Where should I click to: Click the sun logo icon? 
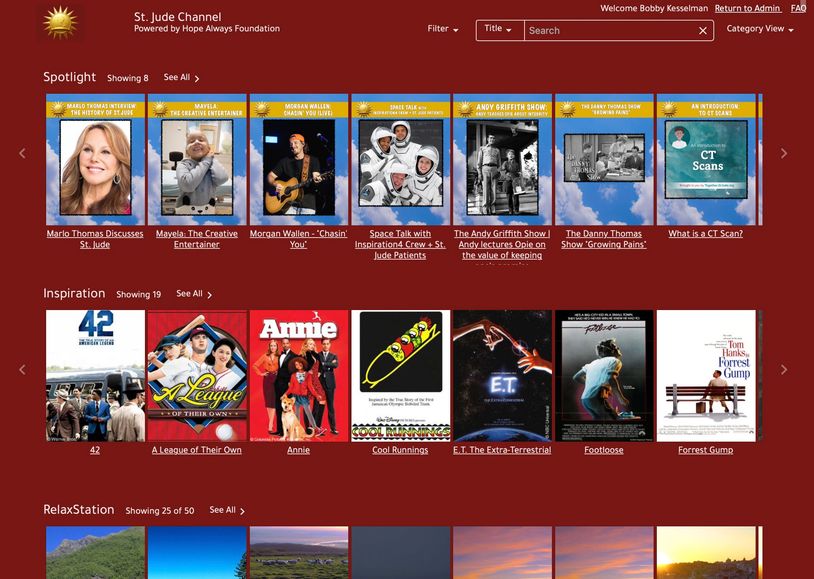(x=60, y=22)
